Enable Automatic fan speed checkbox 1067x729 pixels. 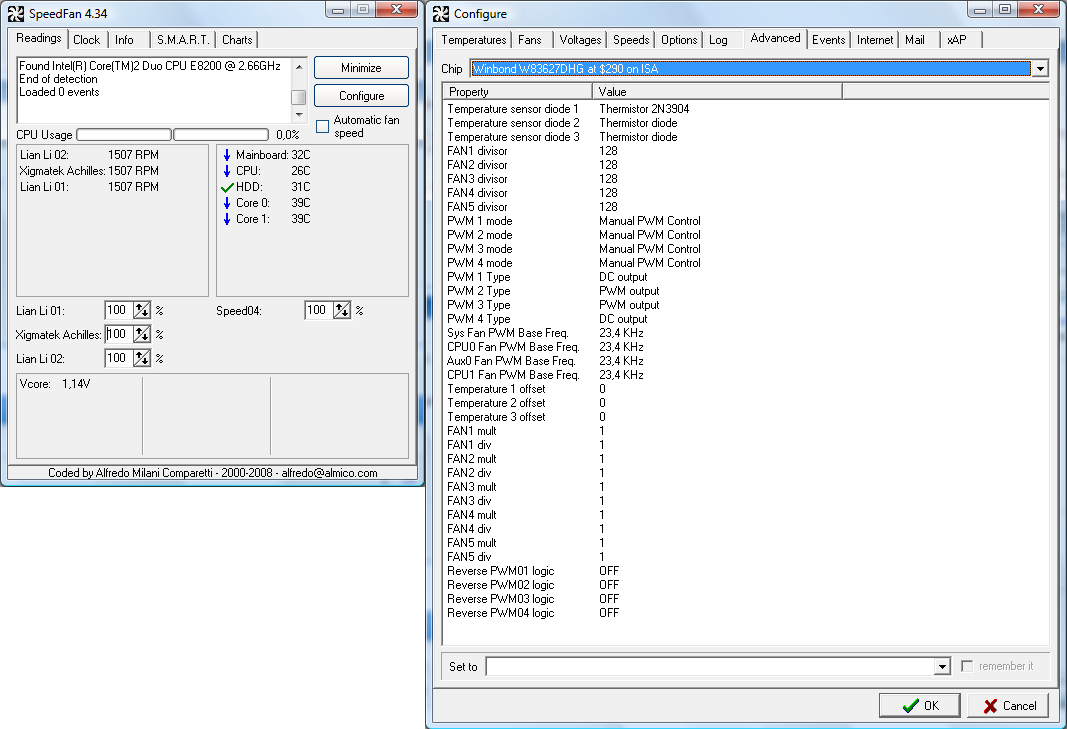(323, 127)
